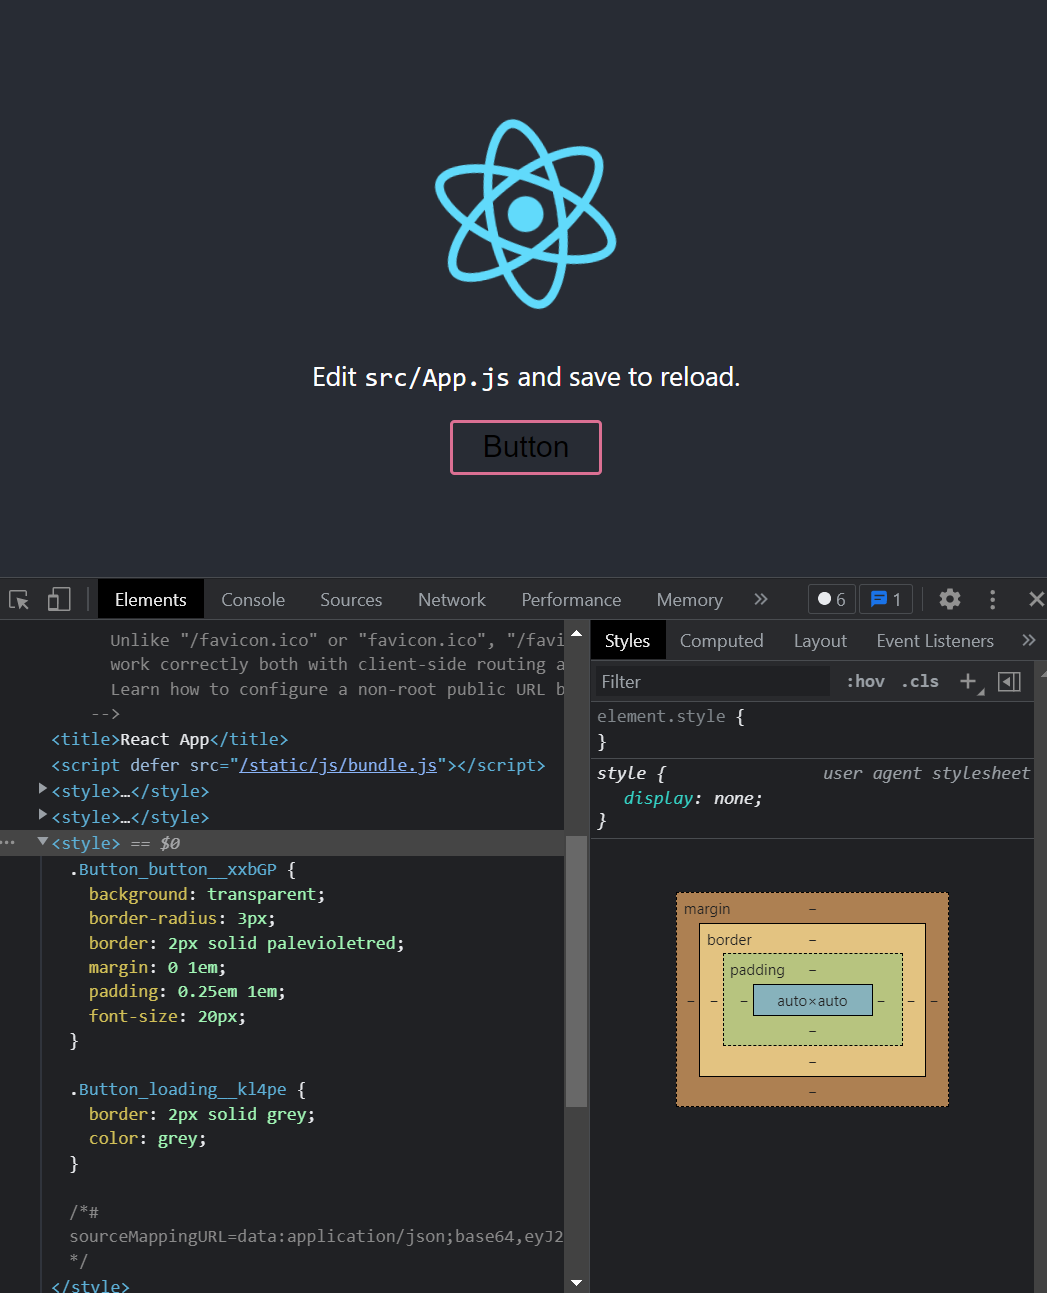The width and height of the screenshot is (1047, 1293).
Task: Click the .Button_button__xxbGP selector text
Action: pyautogui.click(x=173, y=869)
